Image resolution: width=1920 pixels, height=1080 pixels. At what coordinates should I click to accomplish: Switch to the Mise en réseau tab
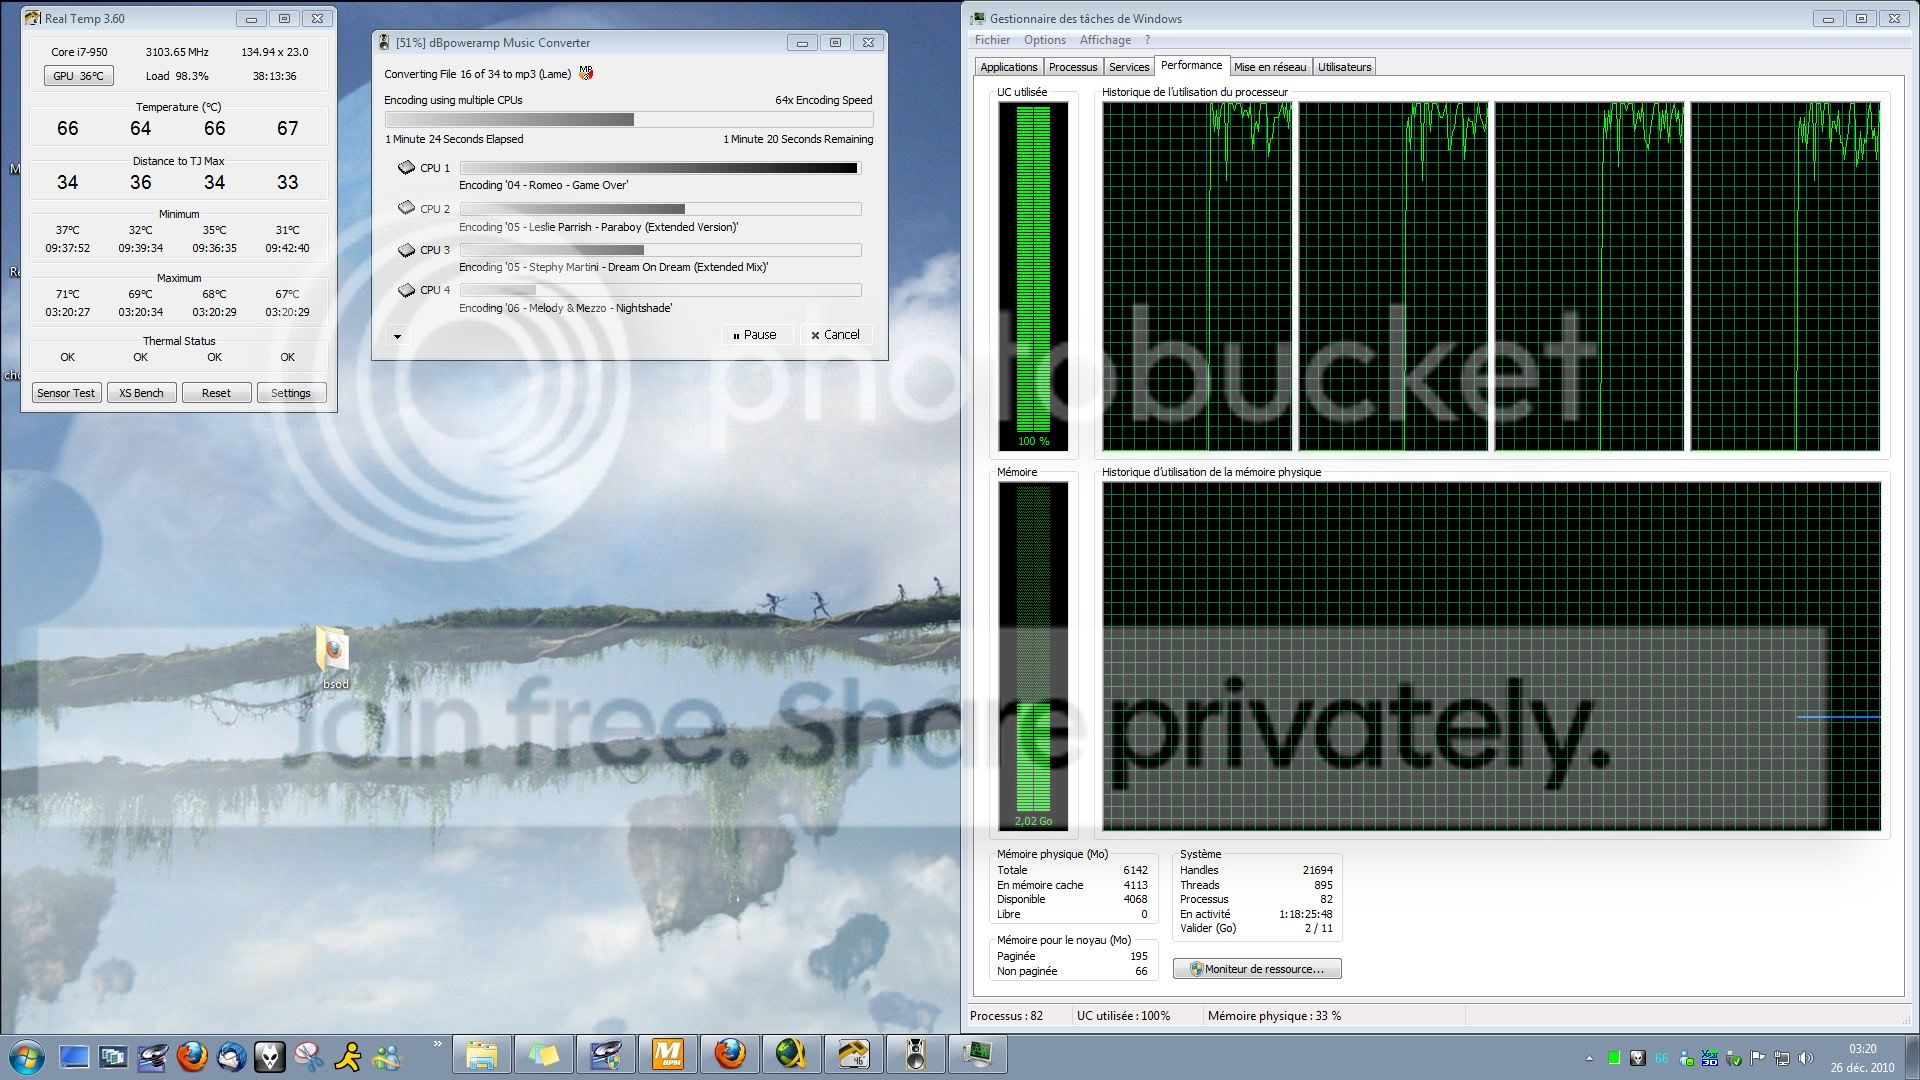point(1270,67)
